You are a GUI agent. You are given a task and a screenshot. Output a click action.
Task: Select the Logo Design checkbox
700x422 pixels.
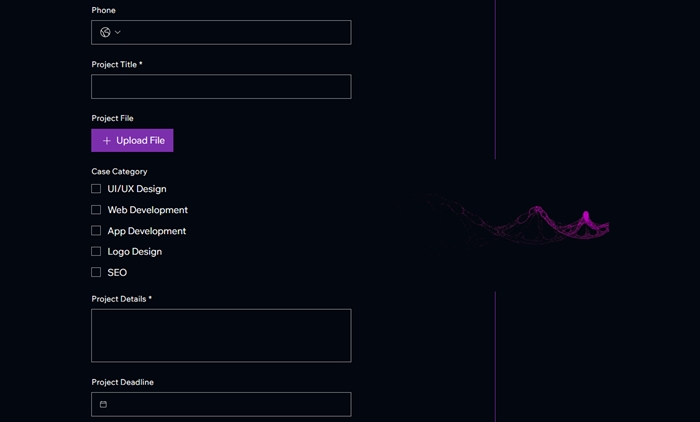pyautogui.click(x=96, y=251)
